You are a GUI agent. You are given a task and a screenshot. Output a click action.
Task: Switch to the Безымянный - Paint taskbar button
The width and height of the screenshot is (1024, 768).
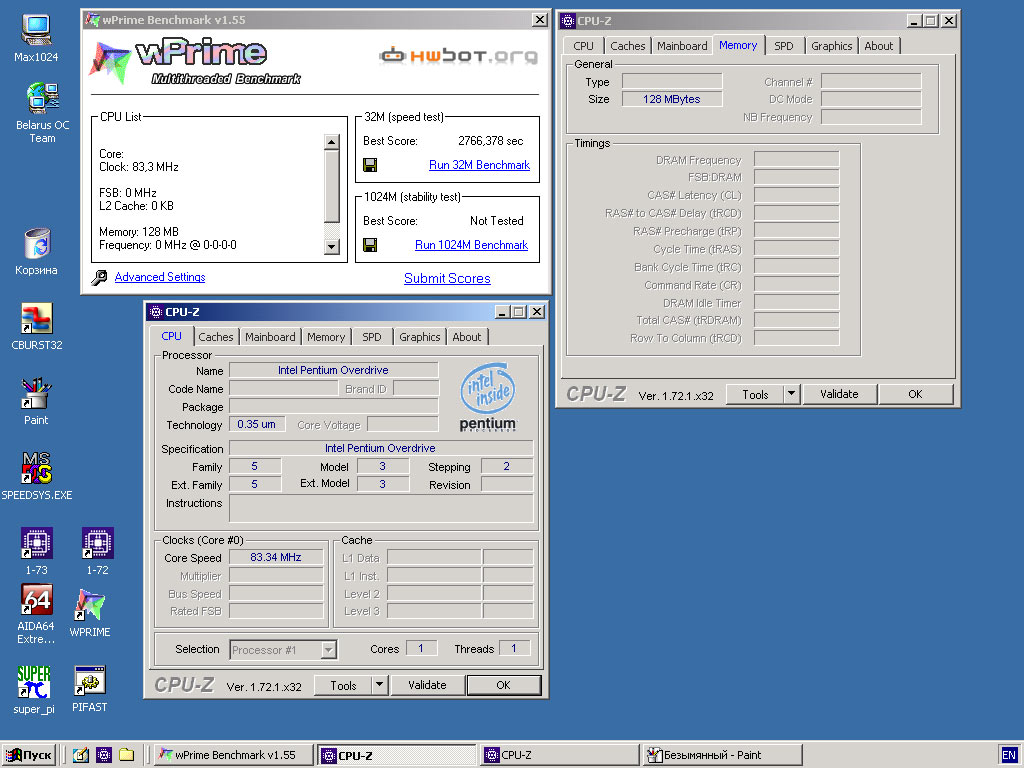pyautogui.click(x=723, y=756)
